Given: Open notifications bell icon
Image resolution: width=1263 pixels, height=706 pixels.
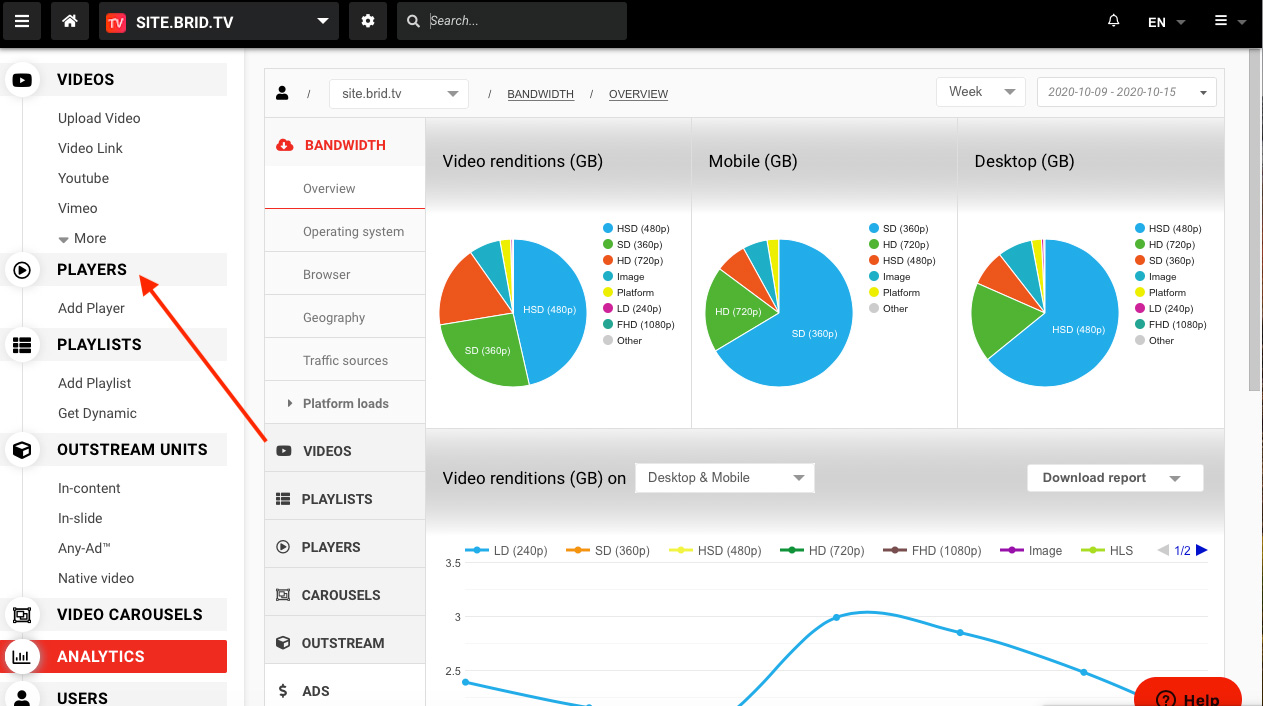Looking at the screenshot, I should (x=1114, y=21).
